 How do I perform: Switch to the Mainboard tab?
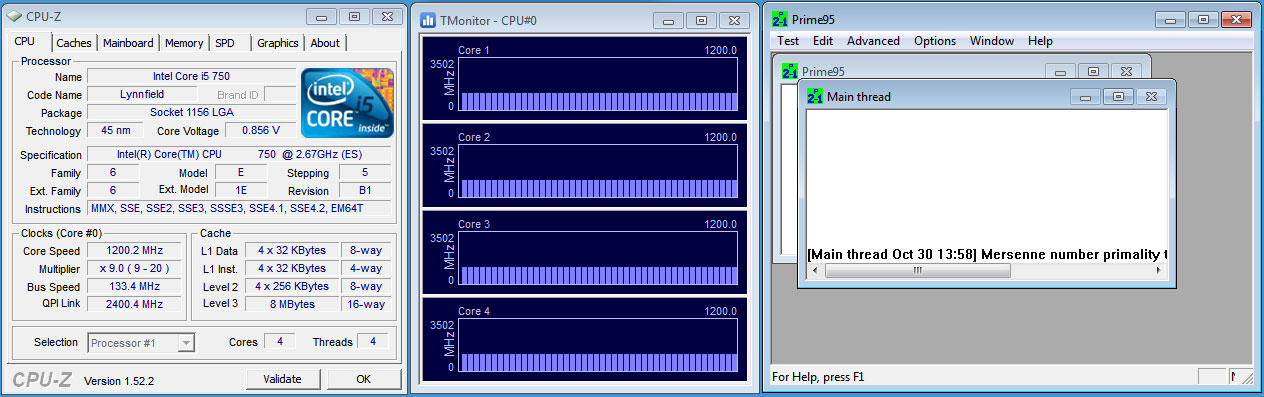pyautogui.click(x=128, y=43)
